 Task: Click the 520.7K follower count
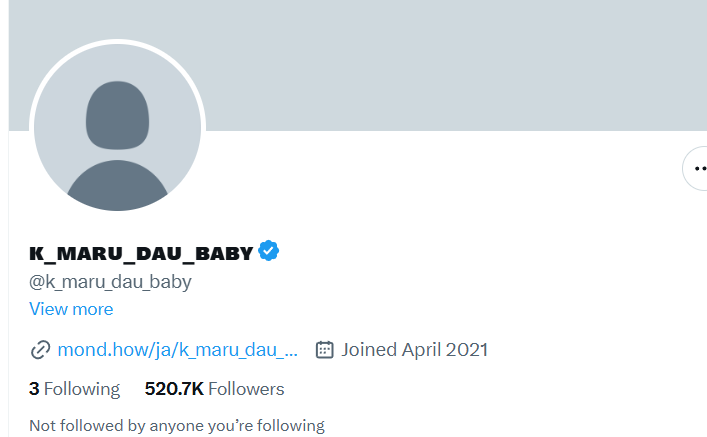175,389
